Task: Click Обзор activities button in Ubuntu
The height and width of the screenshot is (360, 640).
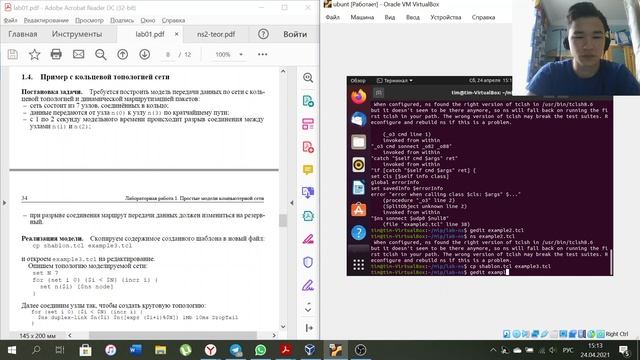Action: click(x=358, y=80)
